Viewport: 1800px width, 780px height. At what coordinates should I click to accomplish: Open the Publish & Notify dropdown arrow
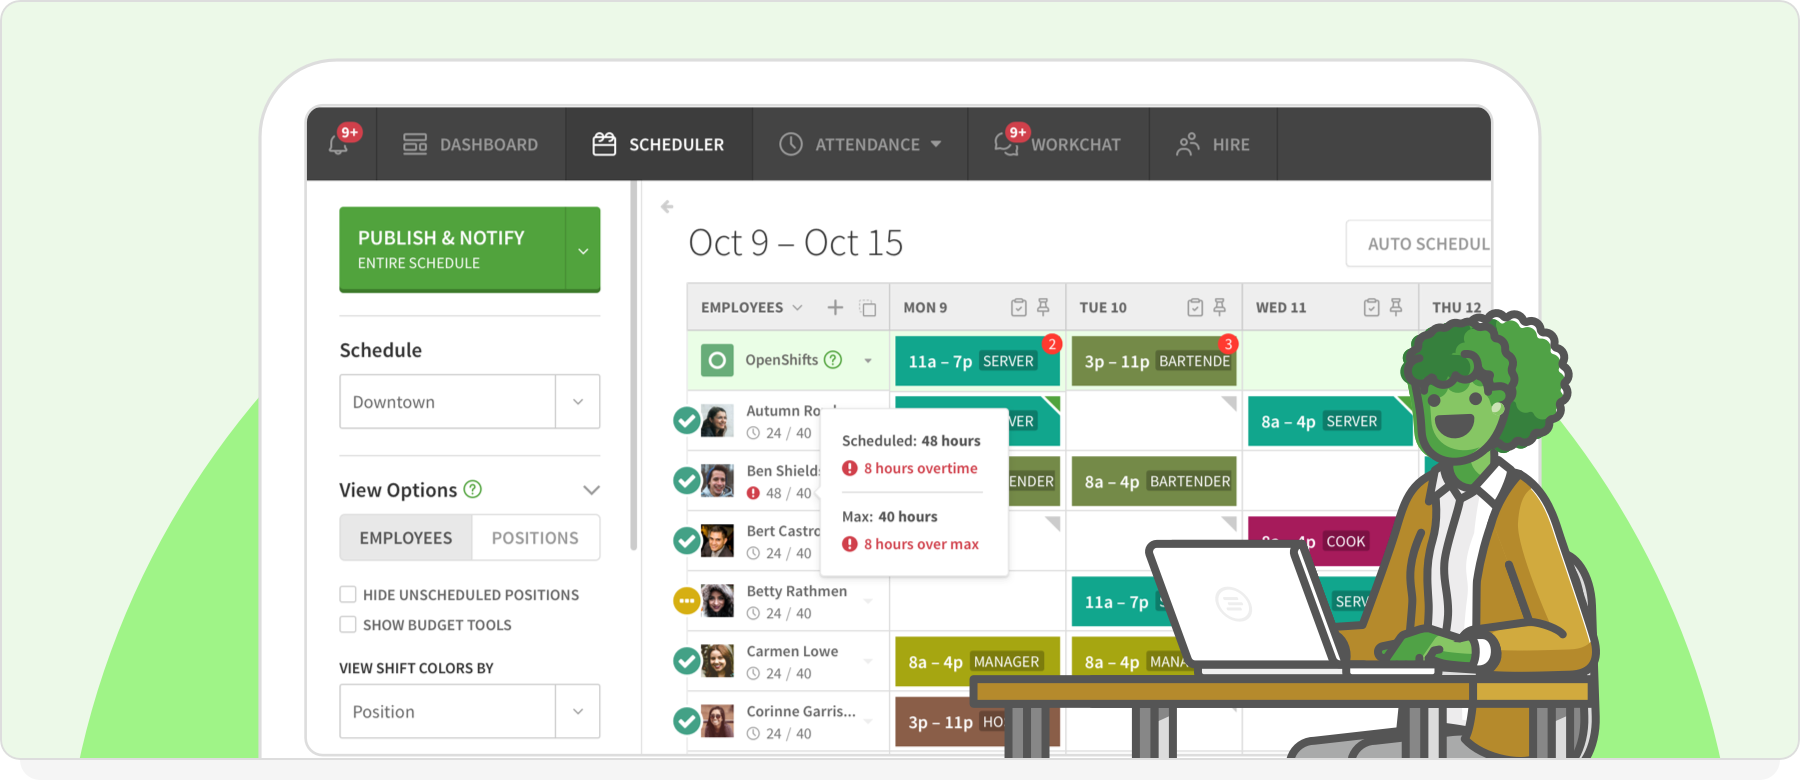tap(583, 250)
